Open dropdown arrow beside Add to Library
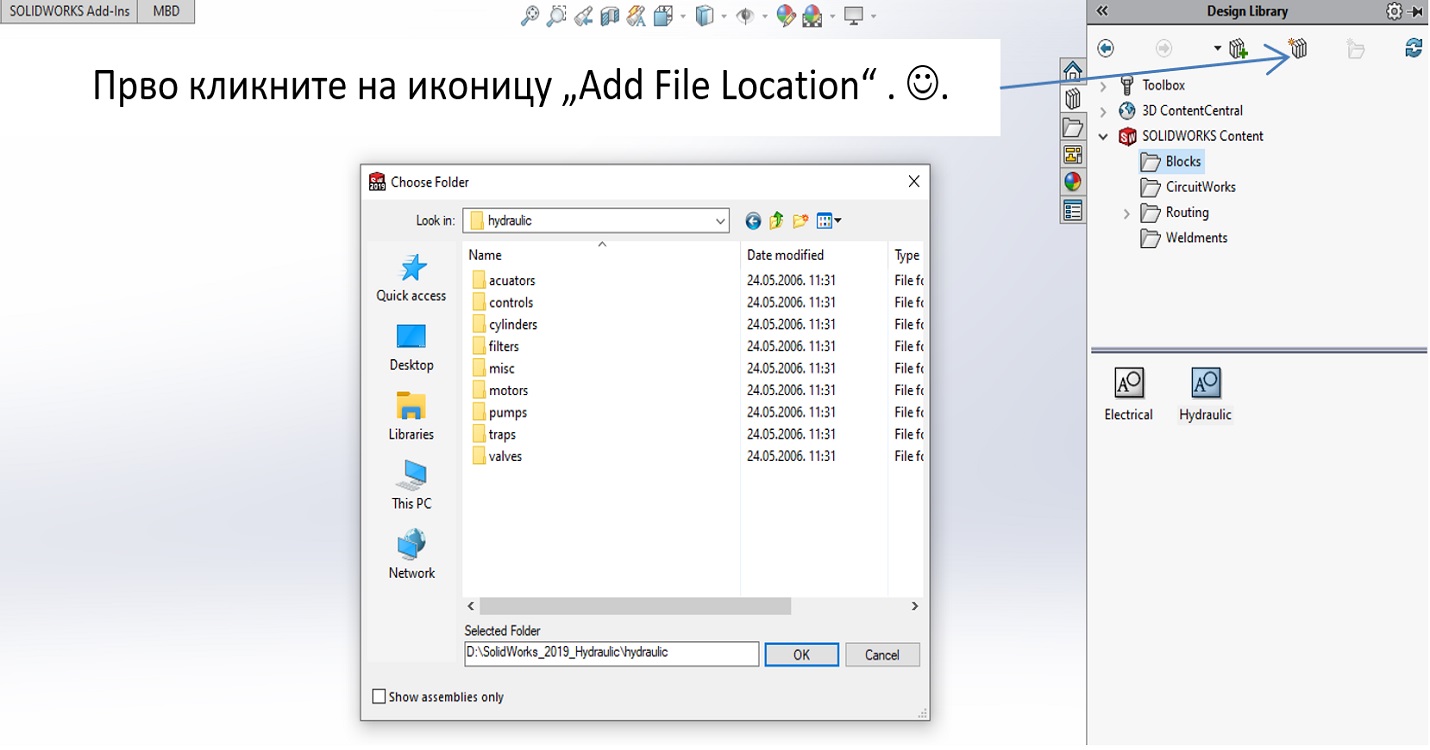Viewport: 1430px width, 750px height. (1217, 48)
